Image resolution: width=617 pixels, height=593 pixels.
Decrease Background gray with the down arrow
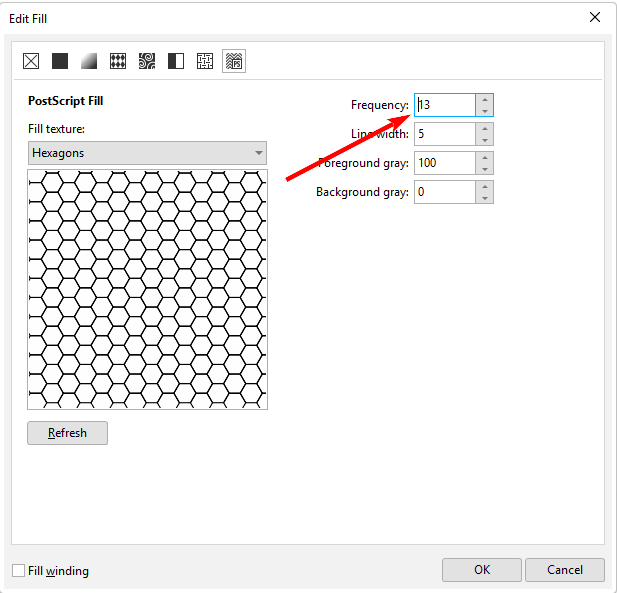[485, 198]
